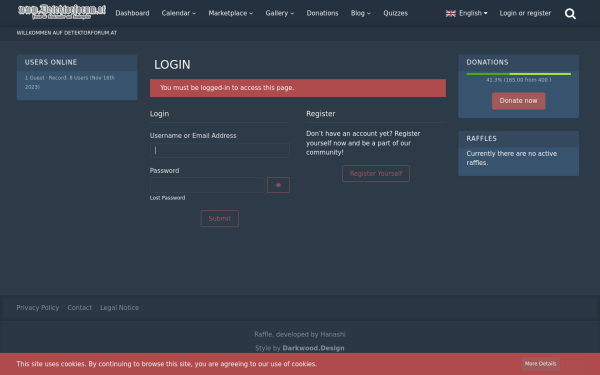Click the UK flag language icon
This screenshot has width=600, height=375.
tap(450, 14)
